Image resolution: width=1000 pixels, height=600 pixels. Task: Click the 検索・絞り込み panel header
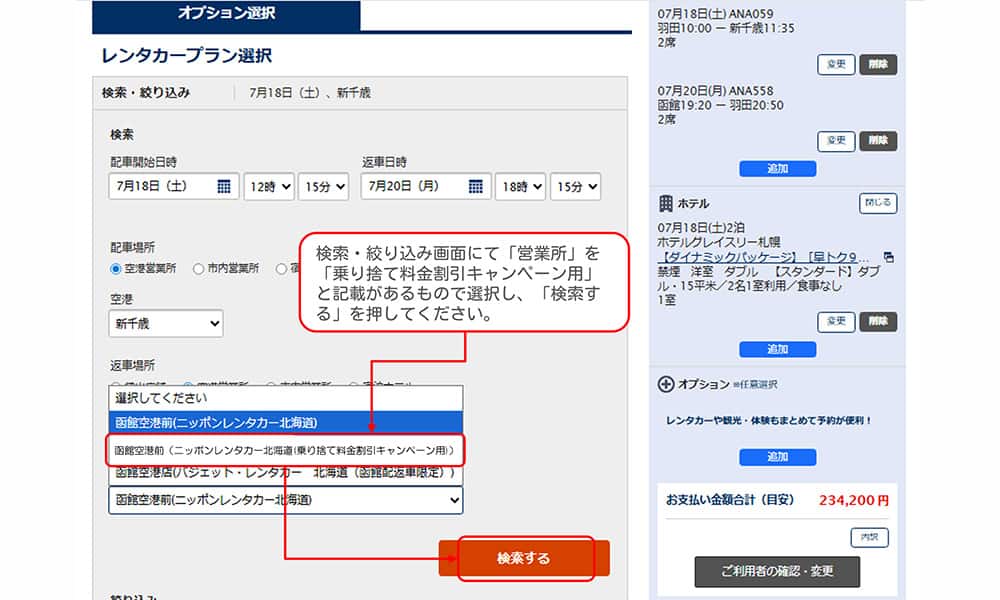point(360,93)
